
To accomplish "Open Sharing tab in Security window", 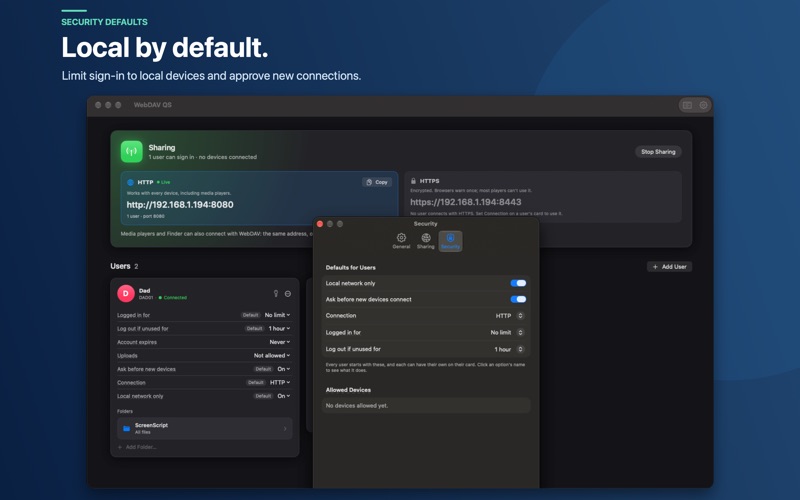I will (426, 241).
